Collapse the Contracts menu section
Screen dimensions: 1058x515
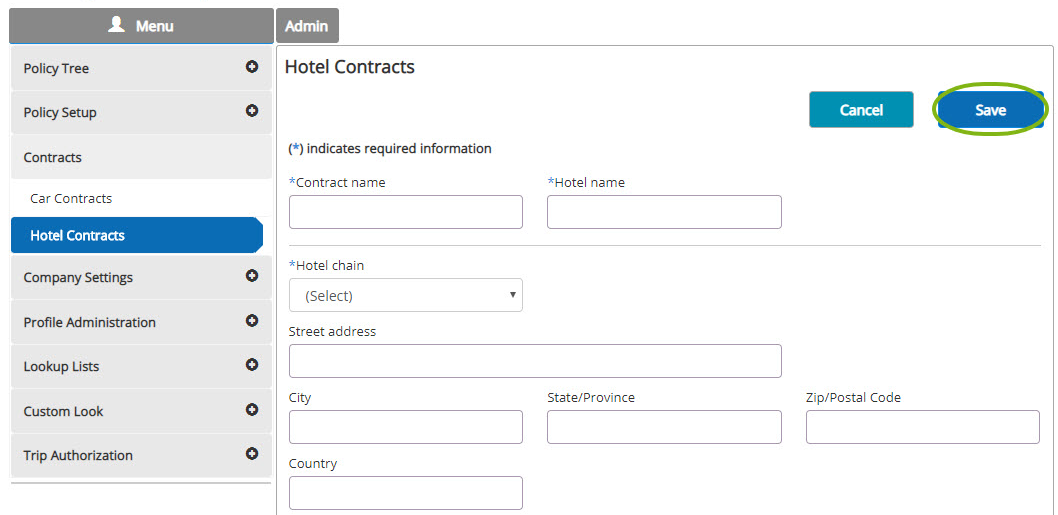[x=141, y=157]
